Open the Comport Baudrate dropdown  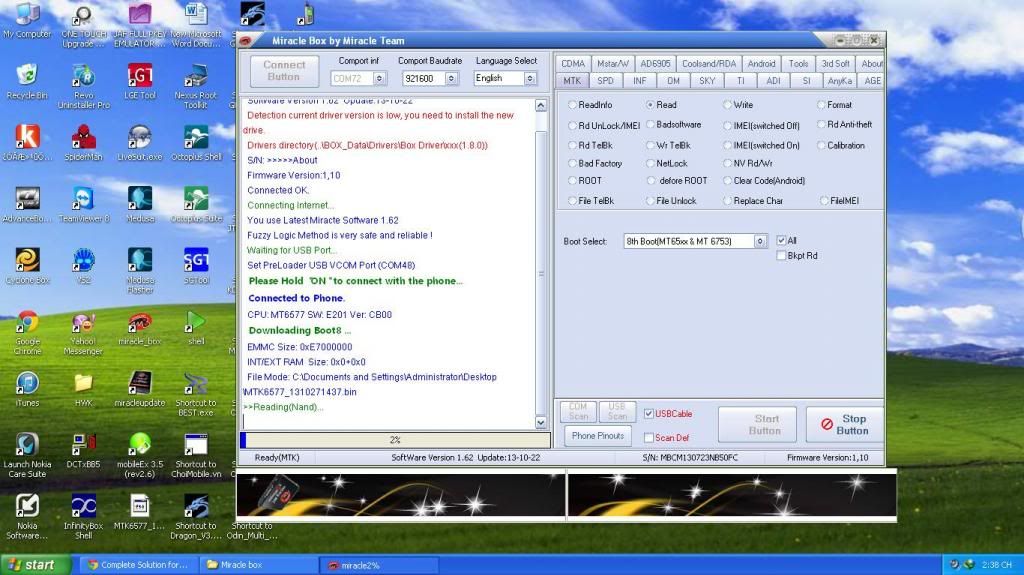coord(451,78)
